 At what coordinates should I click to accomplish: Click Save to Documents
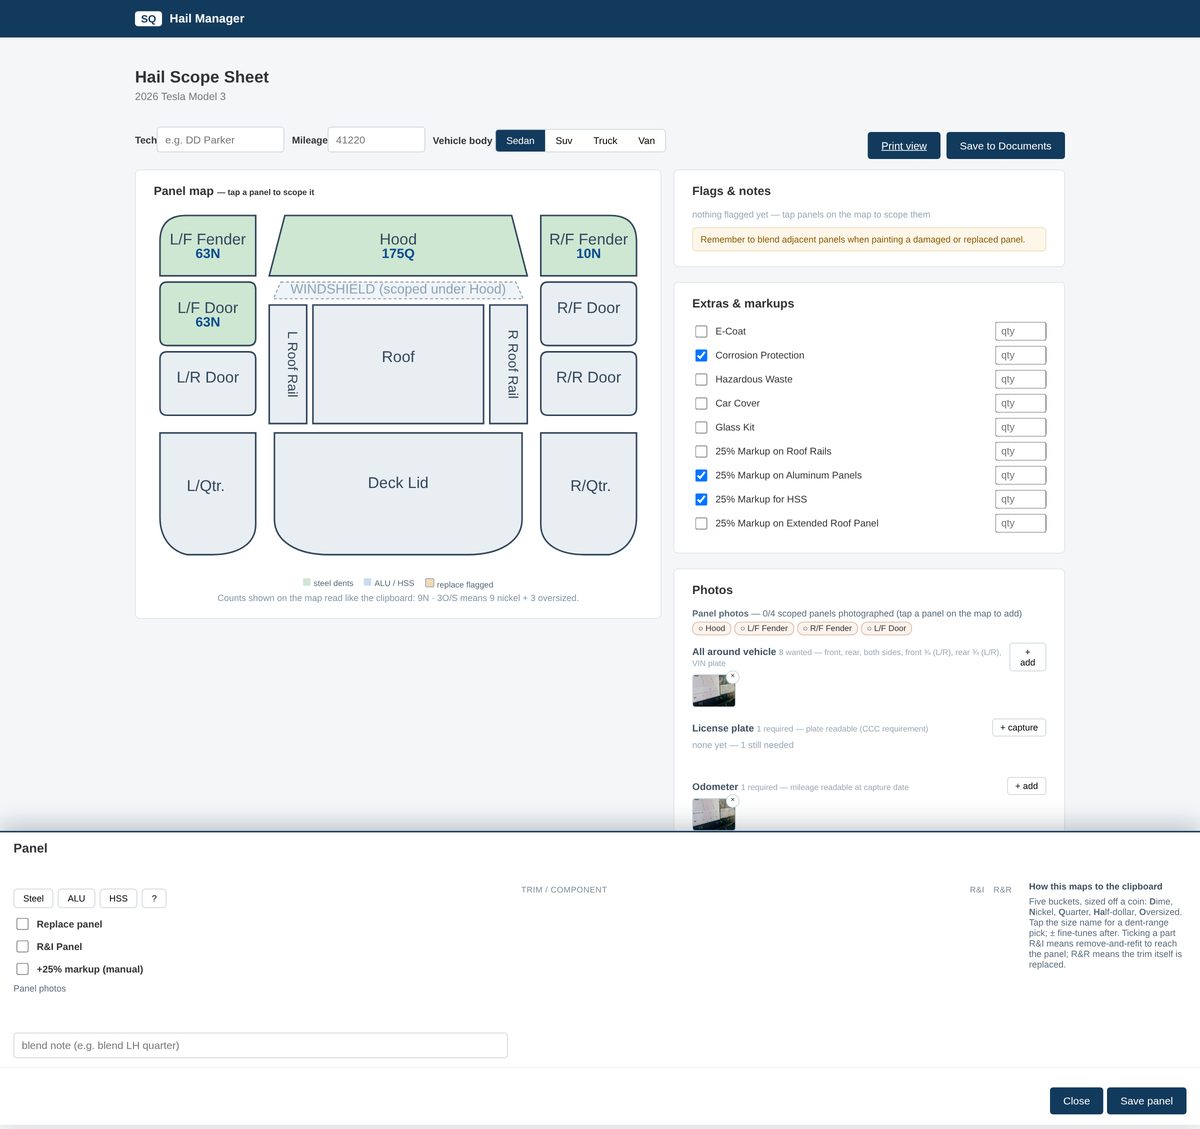1005,146
